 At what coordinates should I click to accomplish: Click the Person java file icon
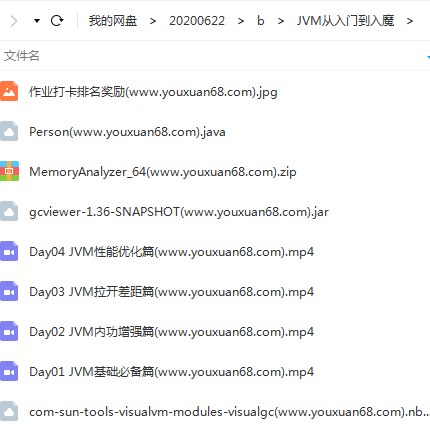(9, 131)
